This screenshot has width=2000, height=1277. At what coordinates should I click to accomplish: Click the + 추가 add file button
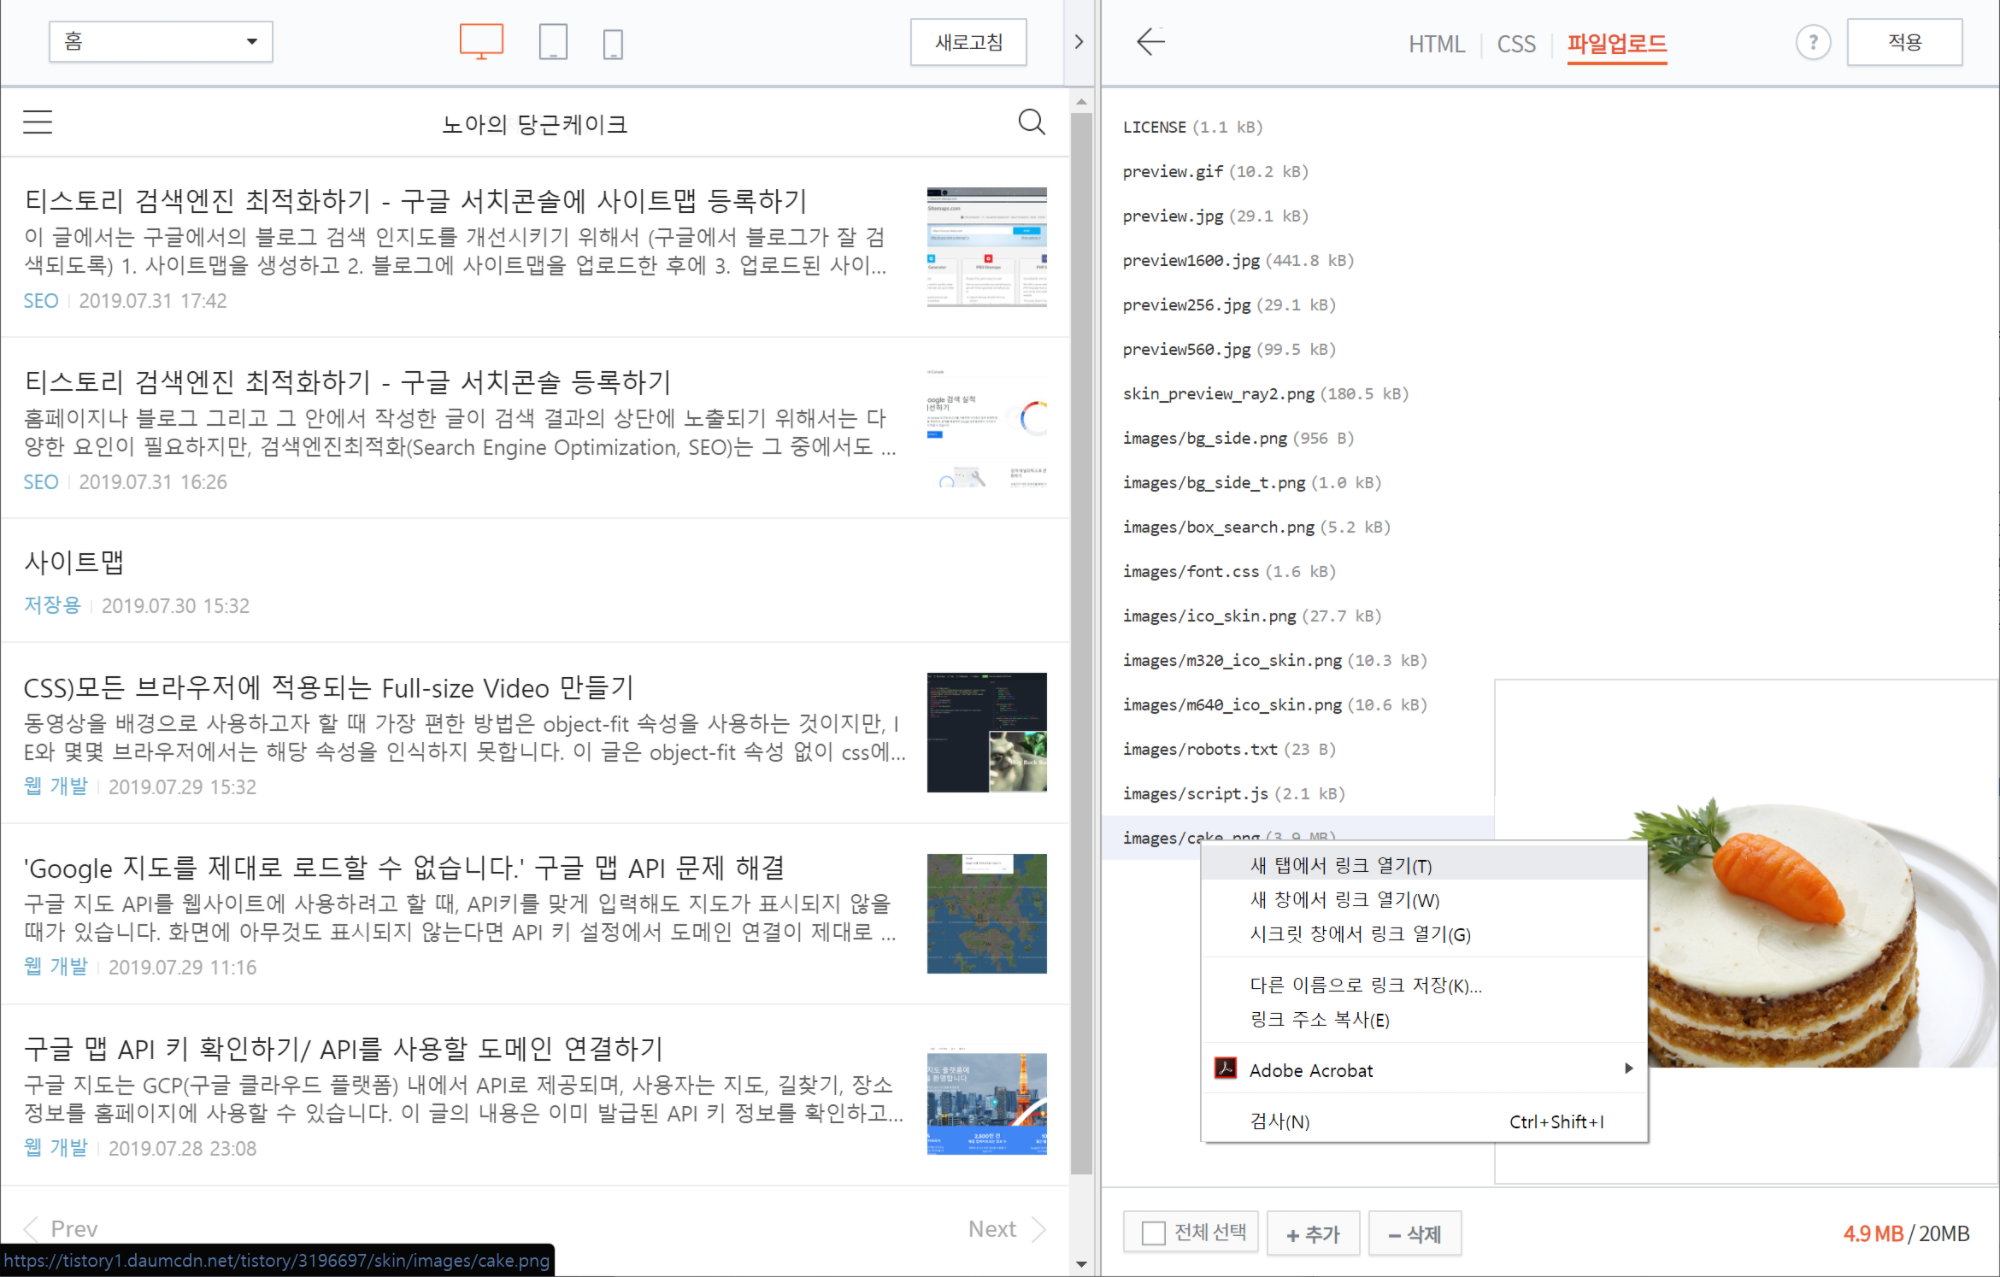(x=1313, y=1233)
